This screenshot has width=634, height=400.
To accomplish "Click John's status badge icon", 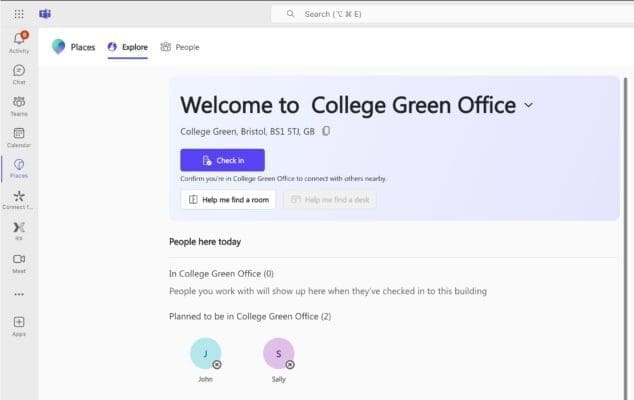I will 217,365.
